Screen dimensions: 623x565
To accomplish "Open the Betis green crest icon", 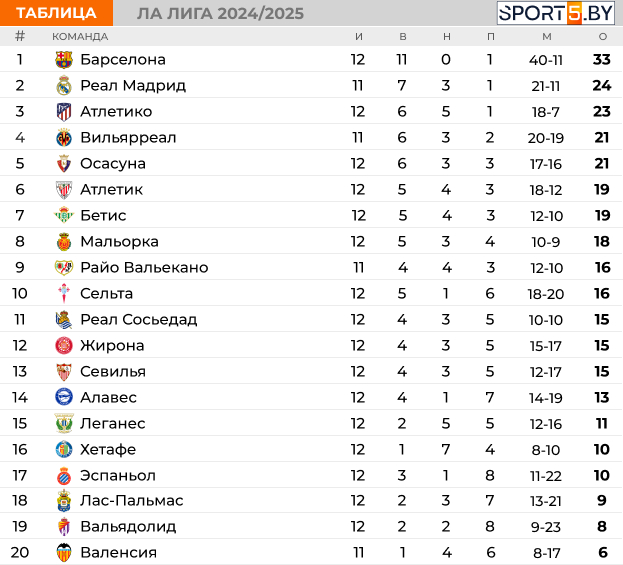I will (x=64, y=215).
